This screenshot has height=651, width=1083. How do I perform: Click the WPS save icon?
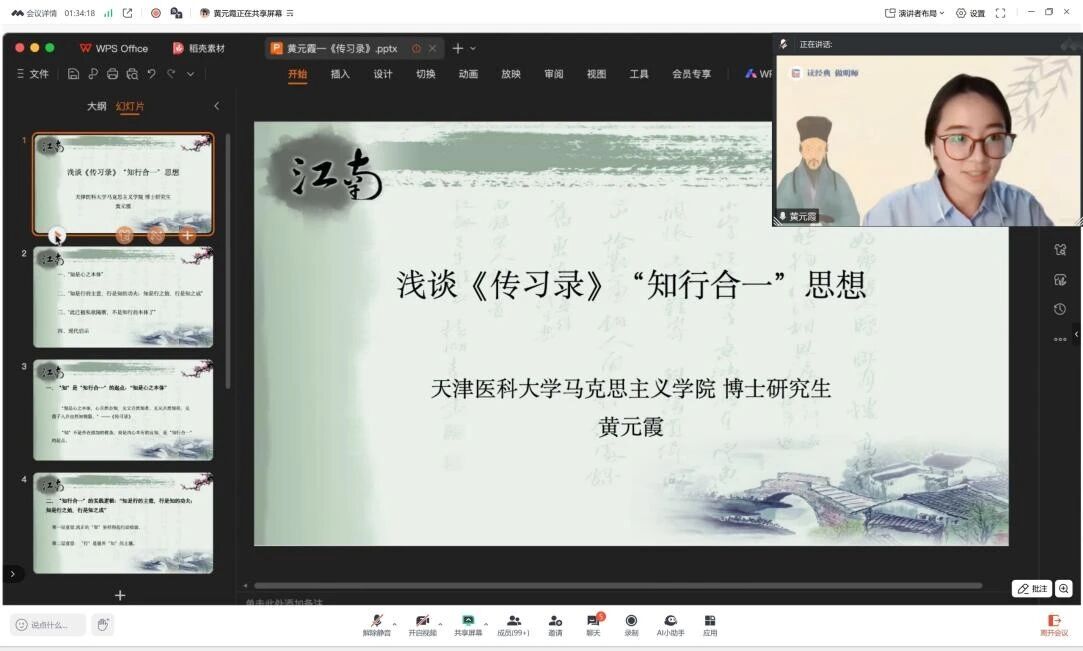tap(73, 74)
